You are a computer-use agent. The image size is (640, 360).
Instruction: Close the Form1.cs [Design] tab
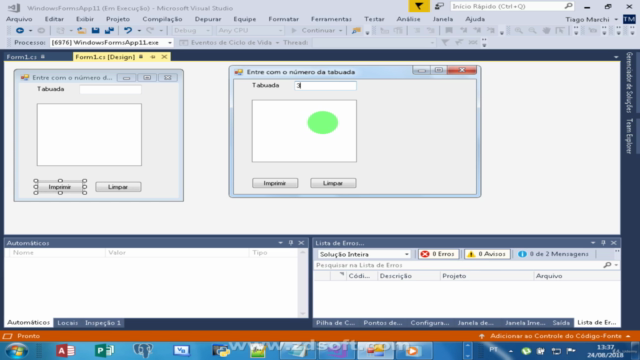164,57
